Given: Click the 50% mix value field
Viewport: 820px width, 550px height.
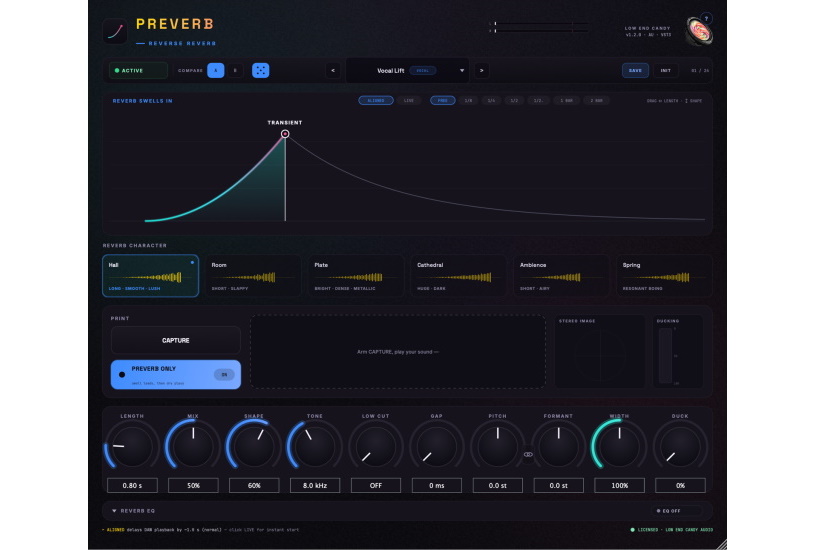Looking at the screenshot, I should click(x=193, y=485).
